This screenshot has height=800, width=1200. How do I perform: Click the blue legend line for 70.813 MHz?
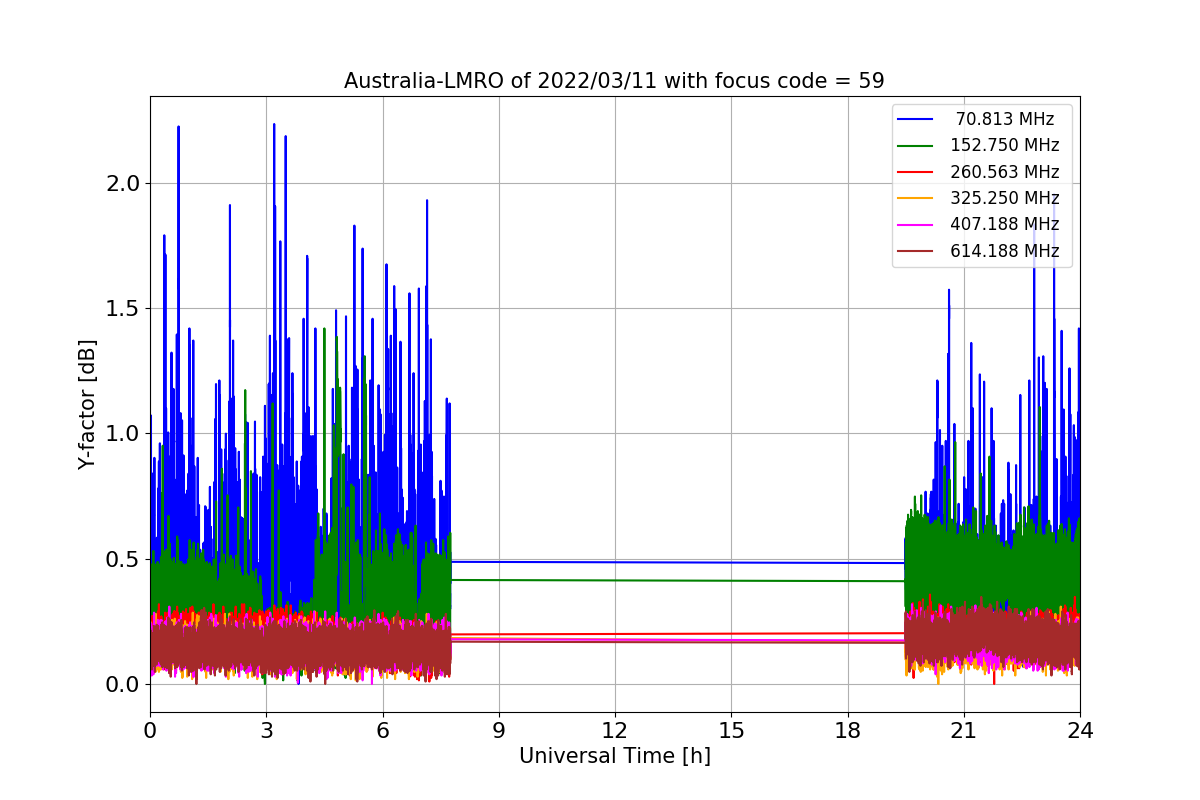coord(916,120)
